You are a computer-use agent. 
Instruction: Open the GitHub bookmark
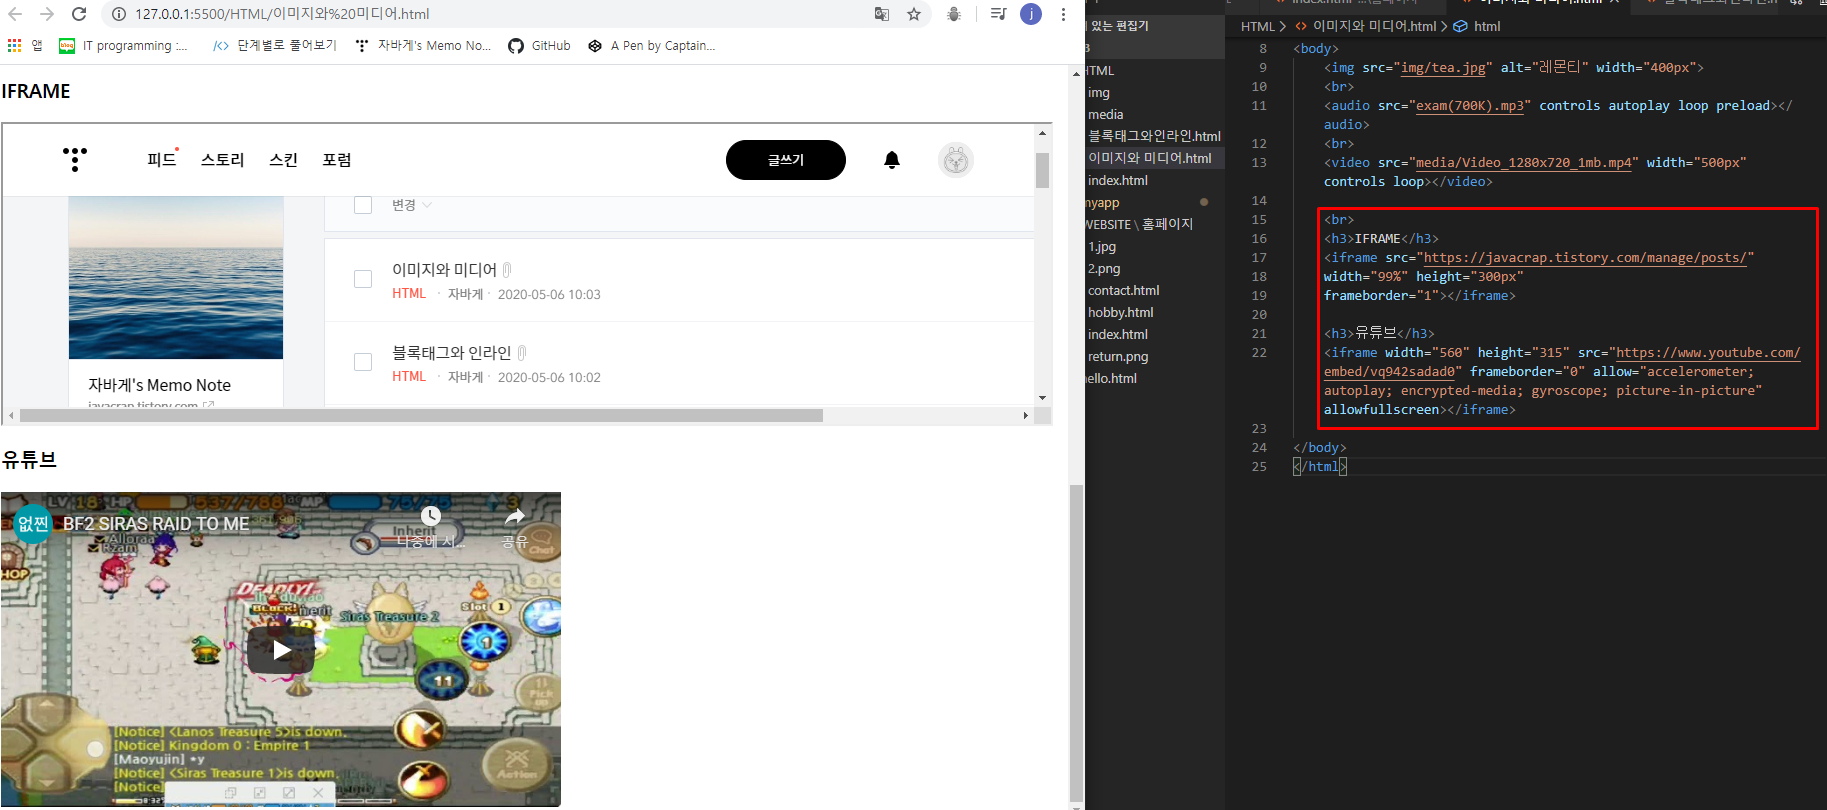pos(539,45)
